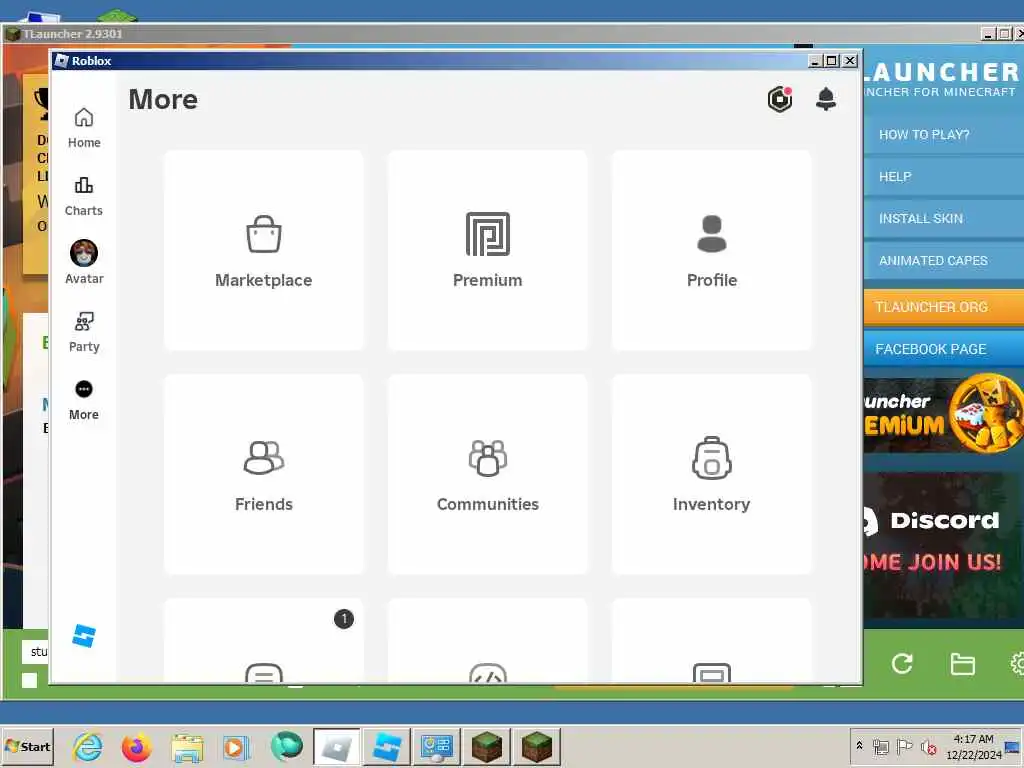
Task: Open Charts in the Roblox sidebar
Action: (84, 196)
